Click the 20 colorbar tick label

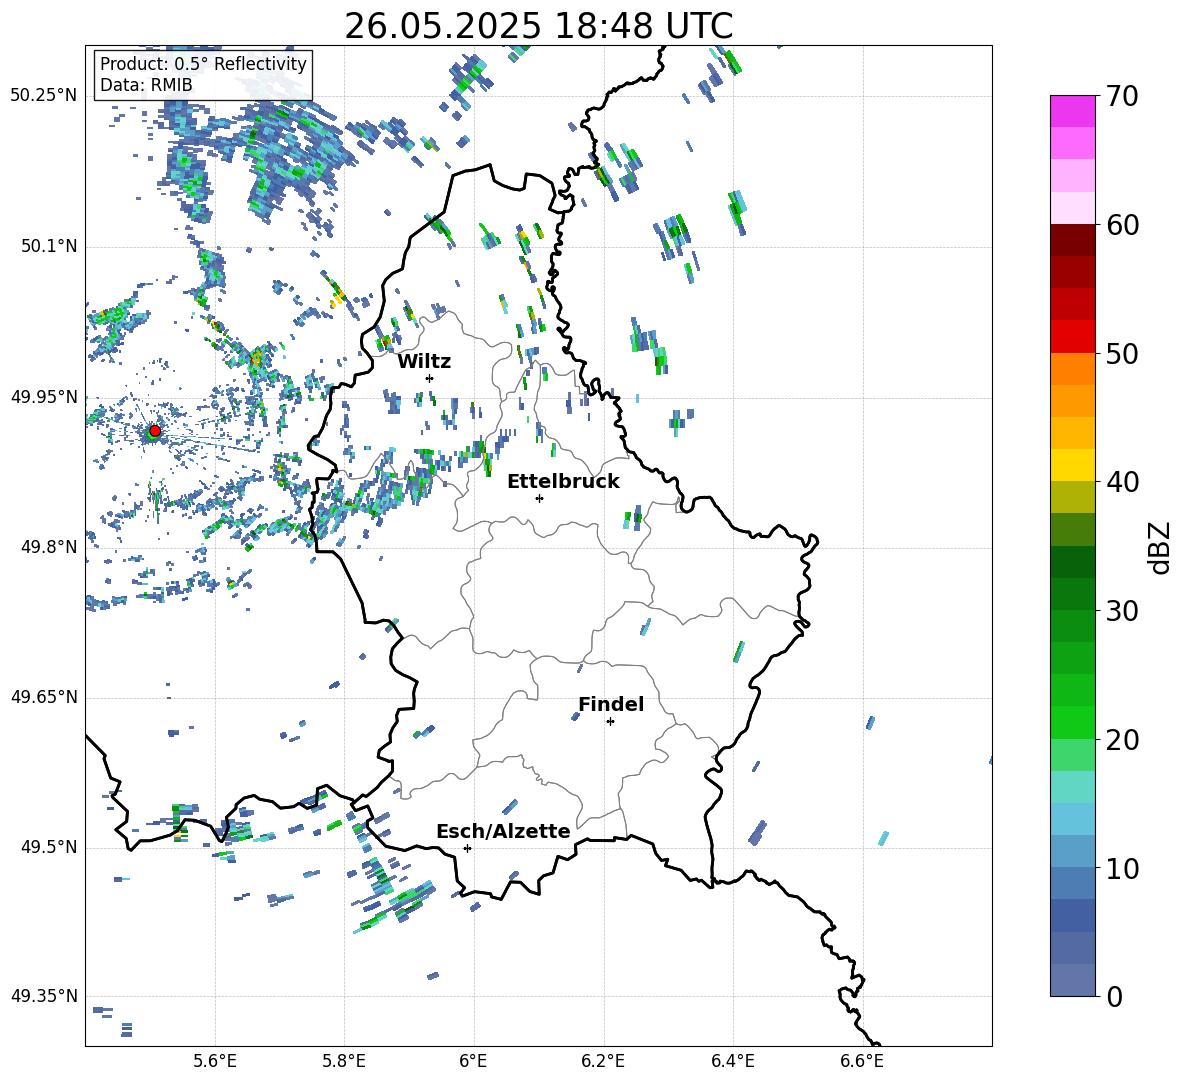tap(1122, 740)
